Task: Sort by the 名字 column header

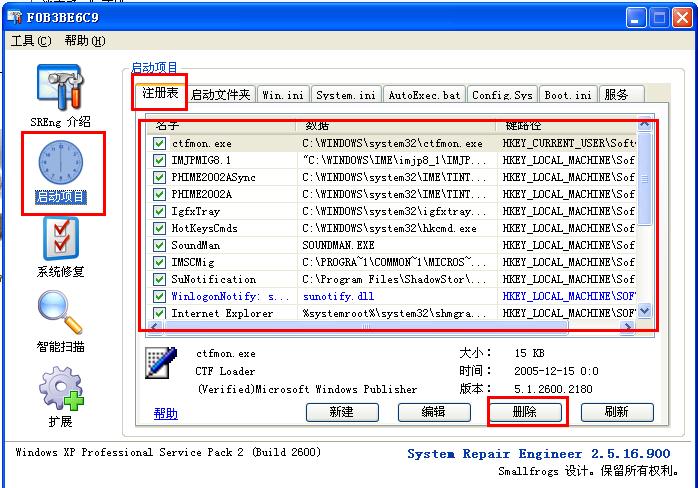Action: (221, 126)
